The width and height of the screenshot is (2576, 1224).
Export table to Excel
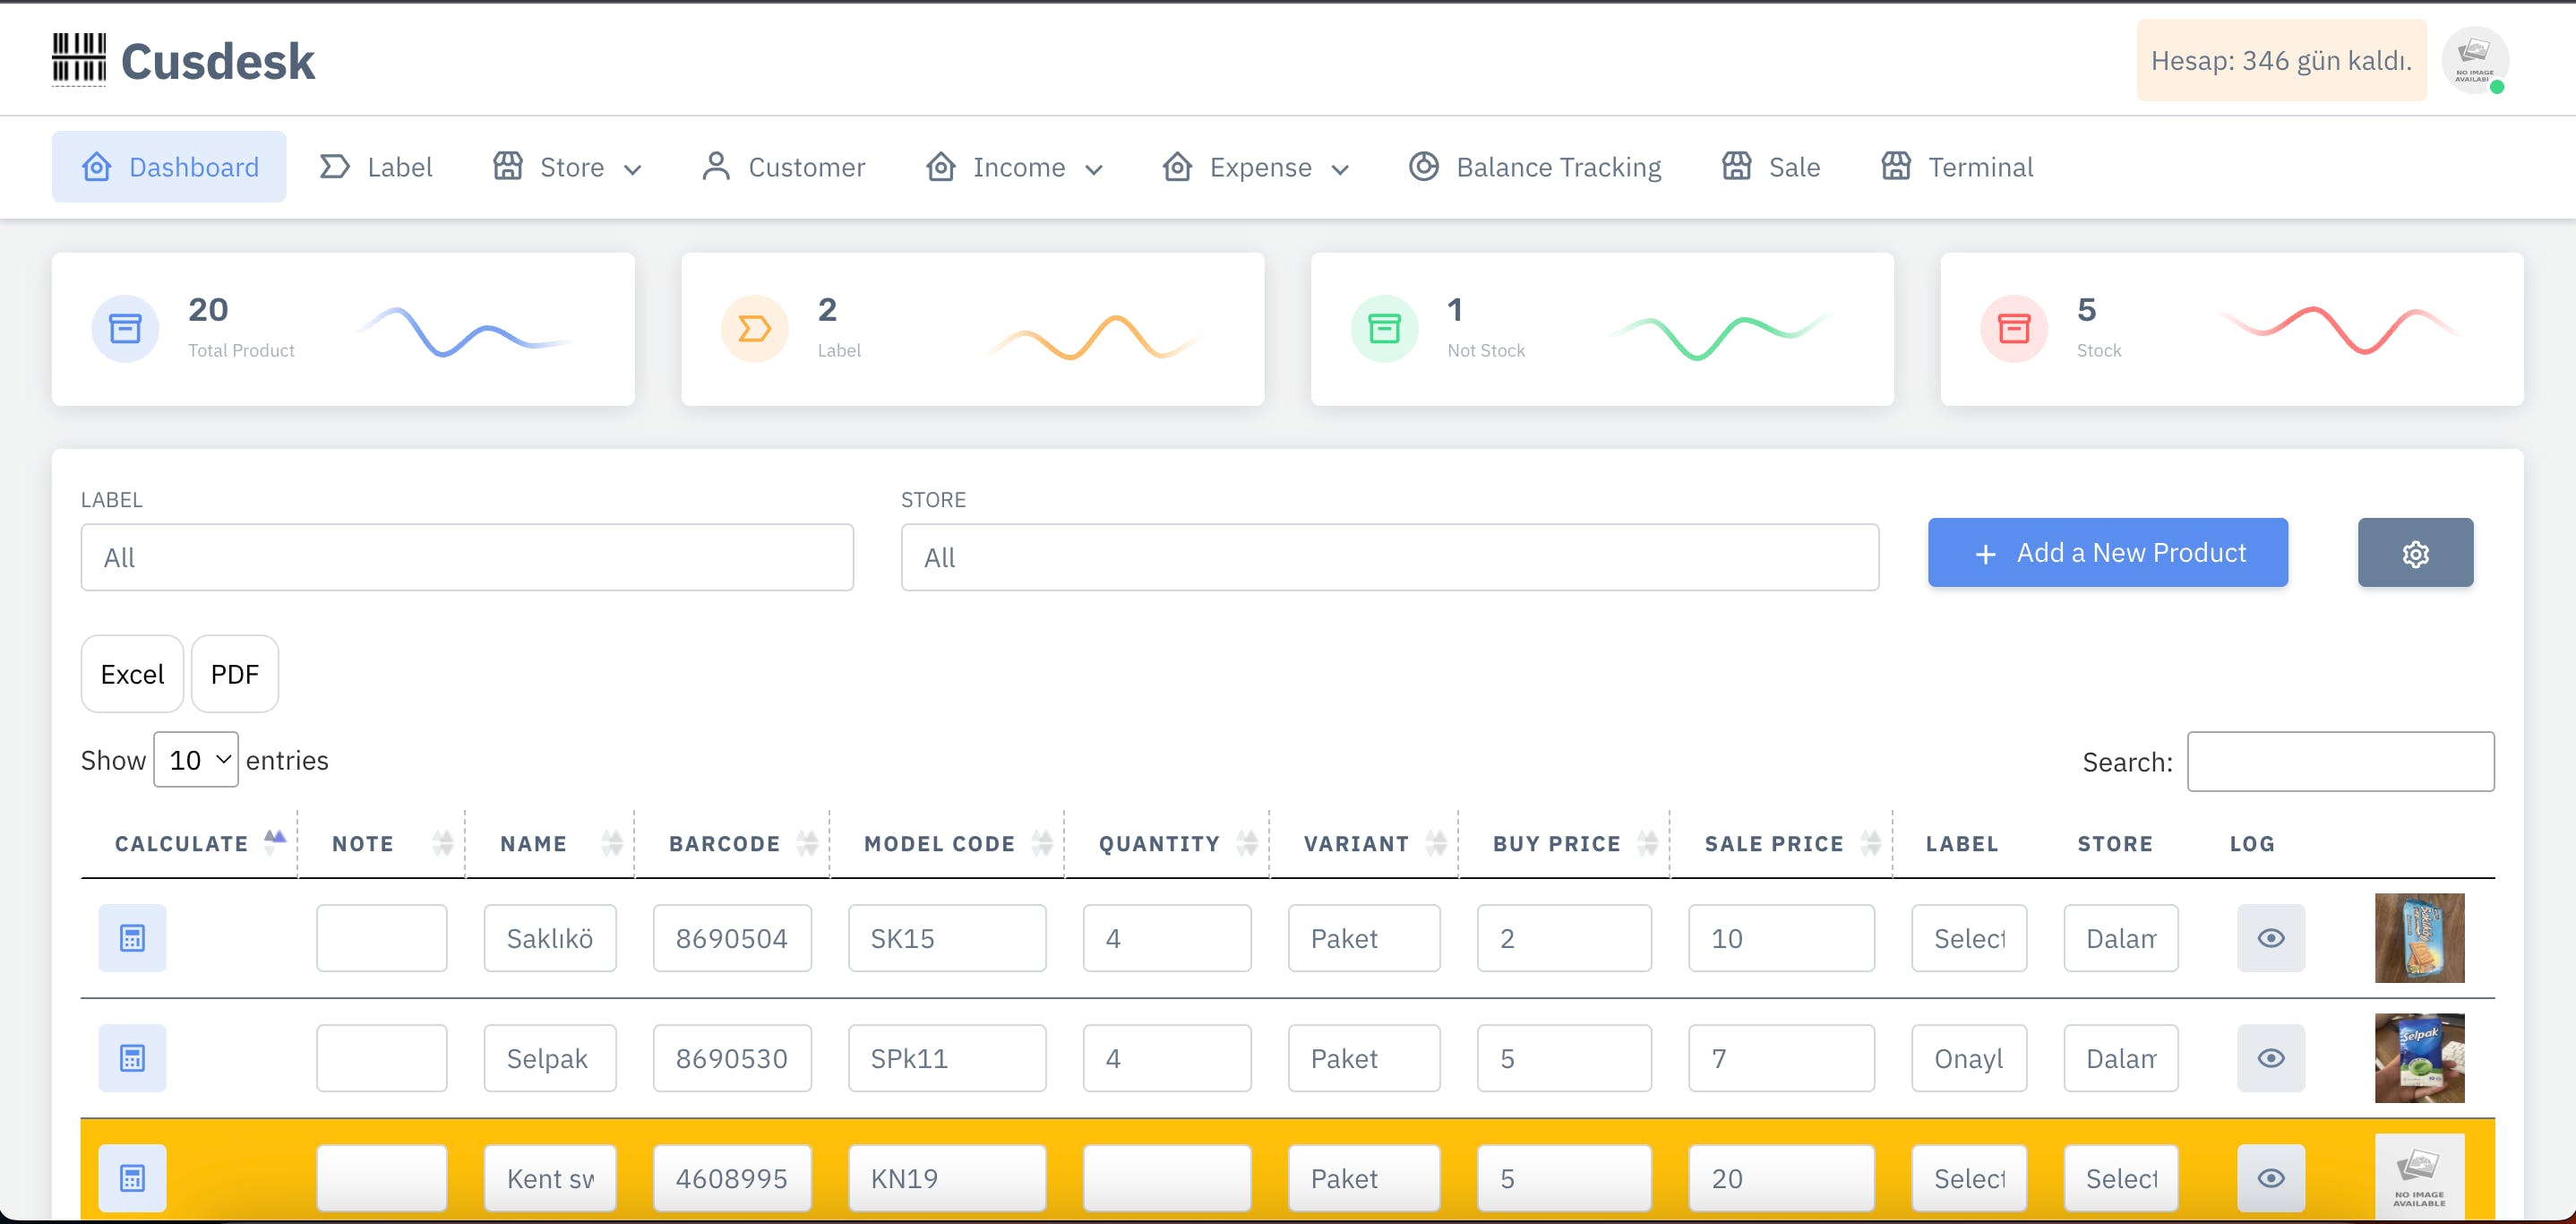tap(132, 674)
